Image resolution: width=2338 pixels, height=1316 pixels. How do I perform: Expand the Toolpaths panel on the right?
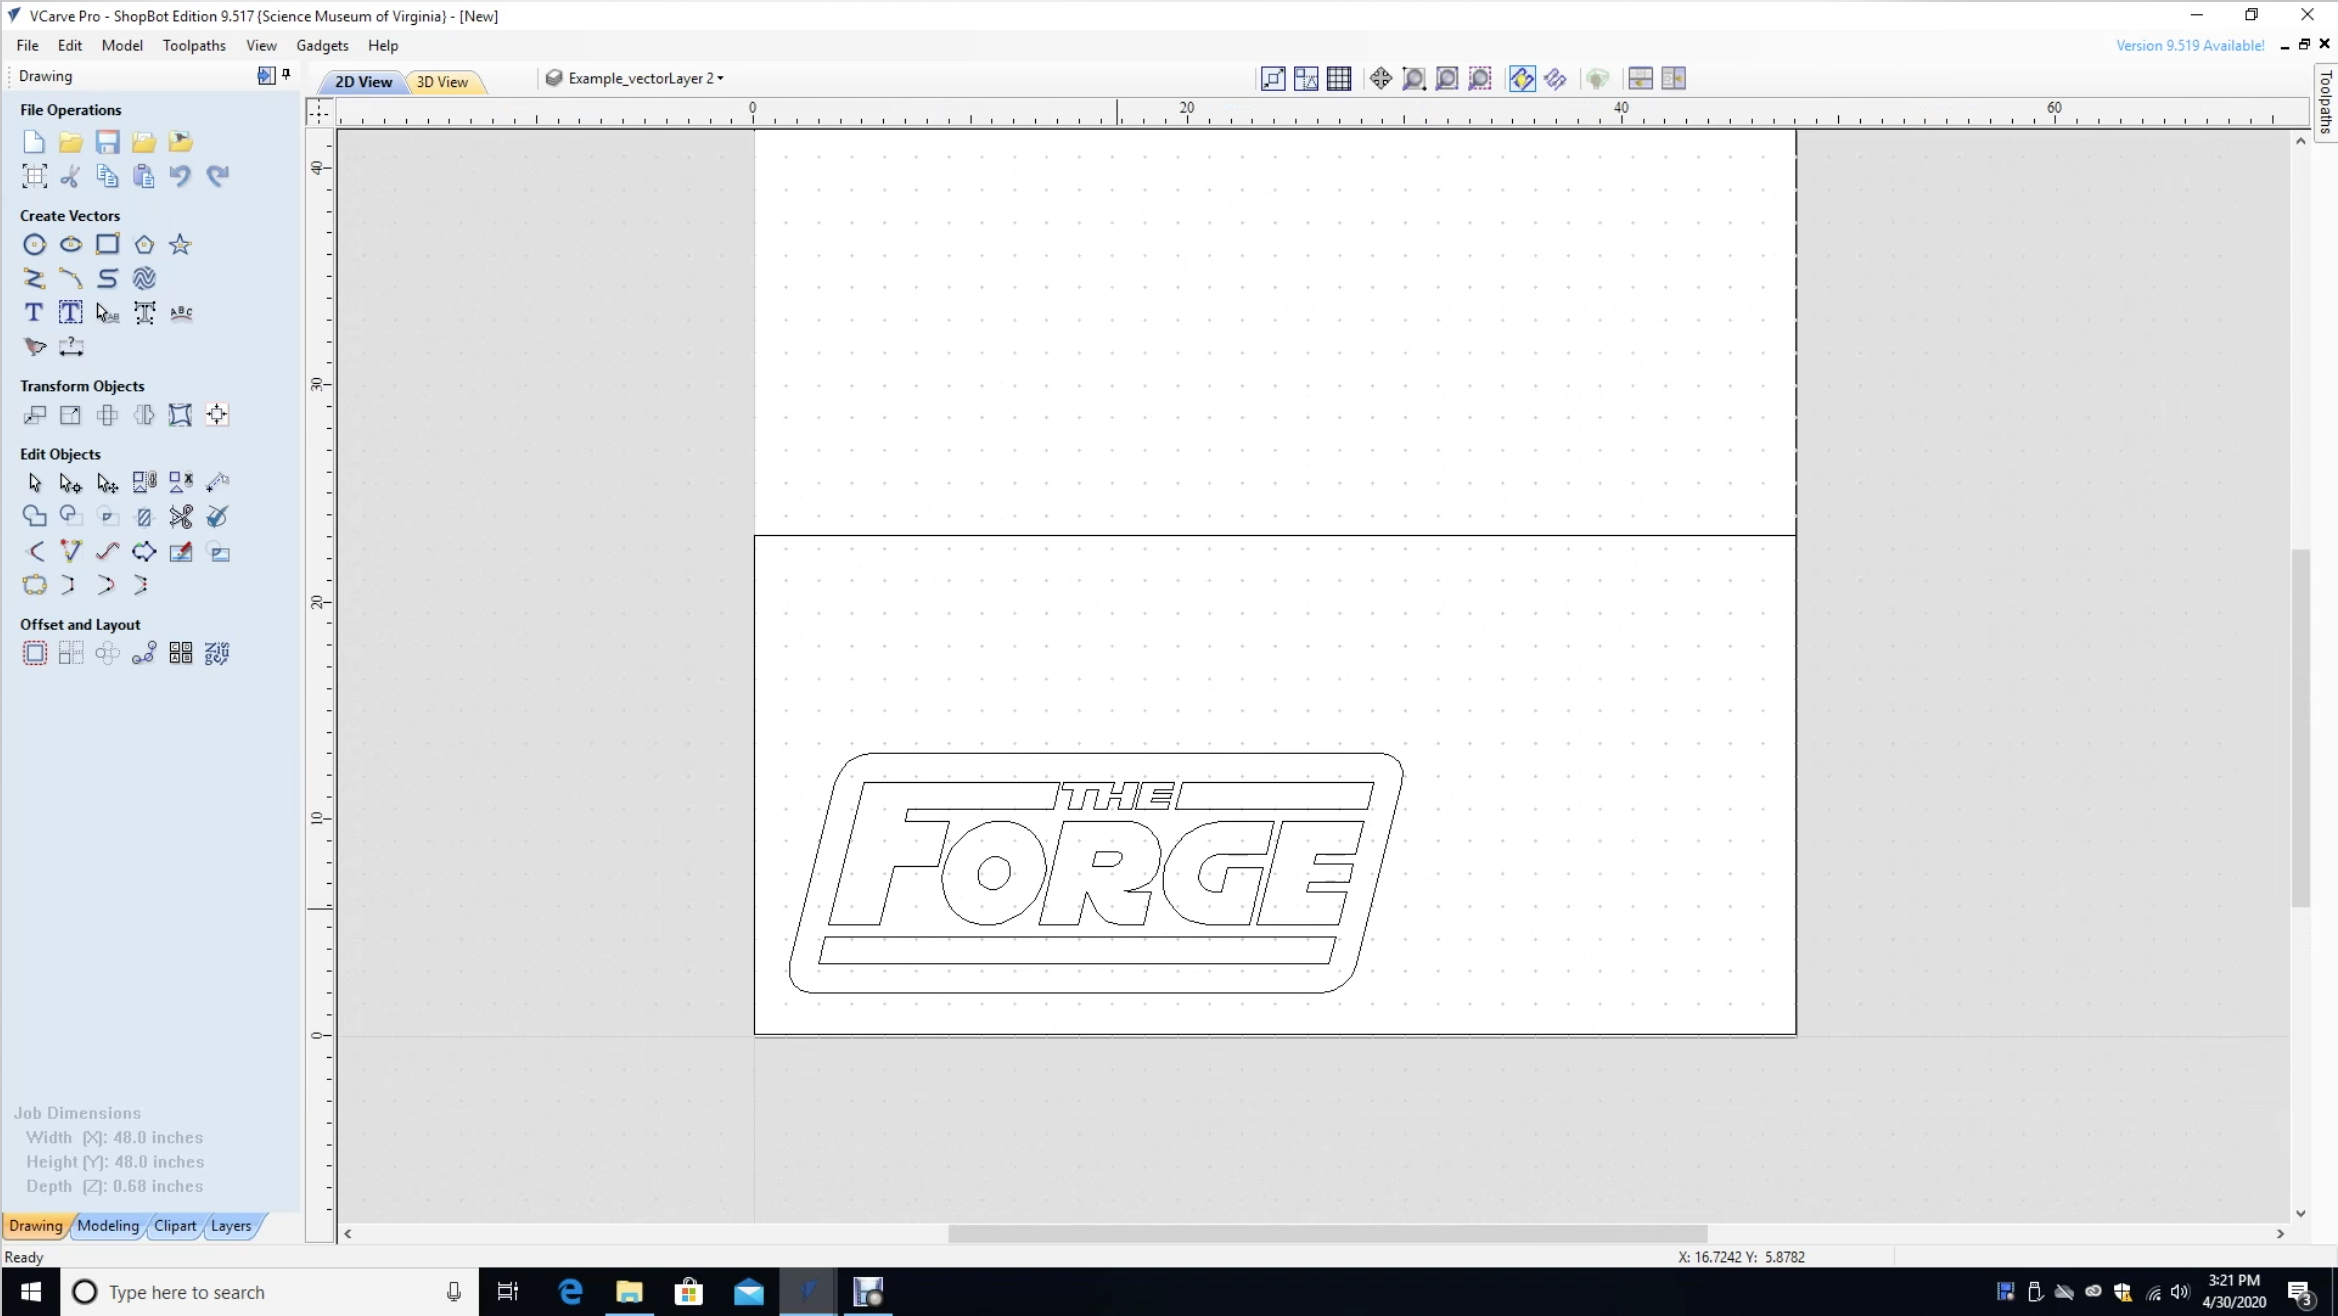[x=2327, y=100]
